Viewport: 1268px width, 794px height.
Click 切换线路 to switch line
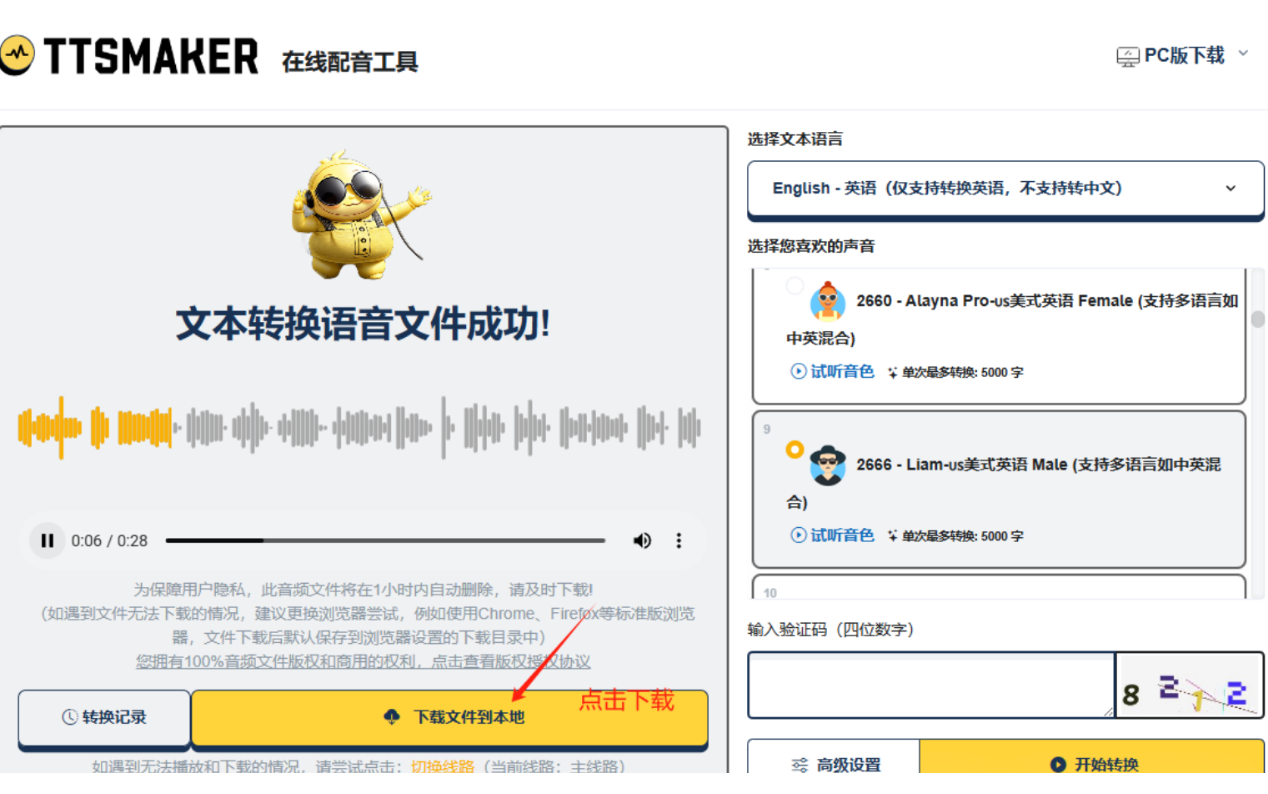(443, 767)
